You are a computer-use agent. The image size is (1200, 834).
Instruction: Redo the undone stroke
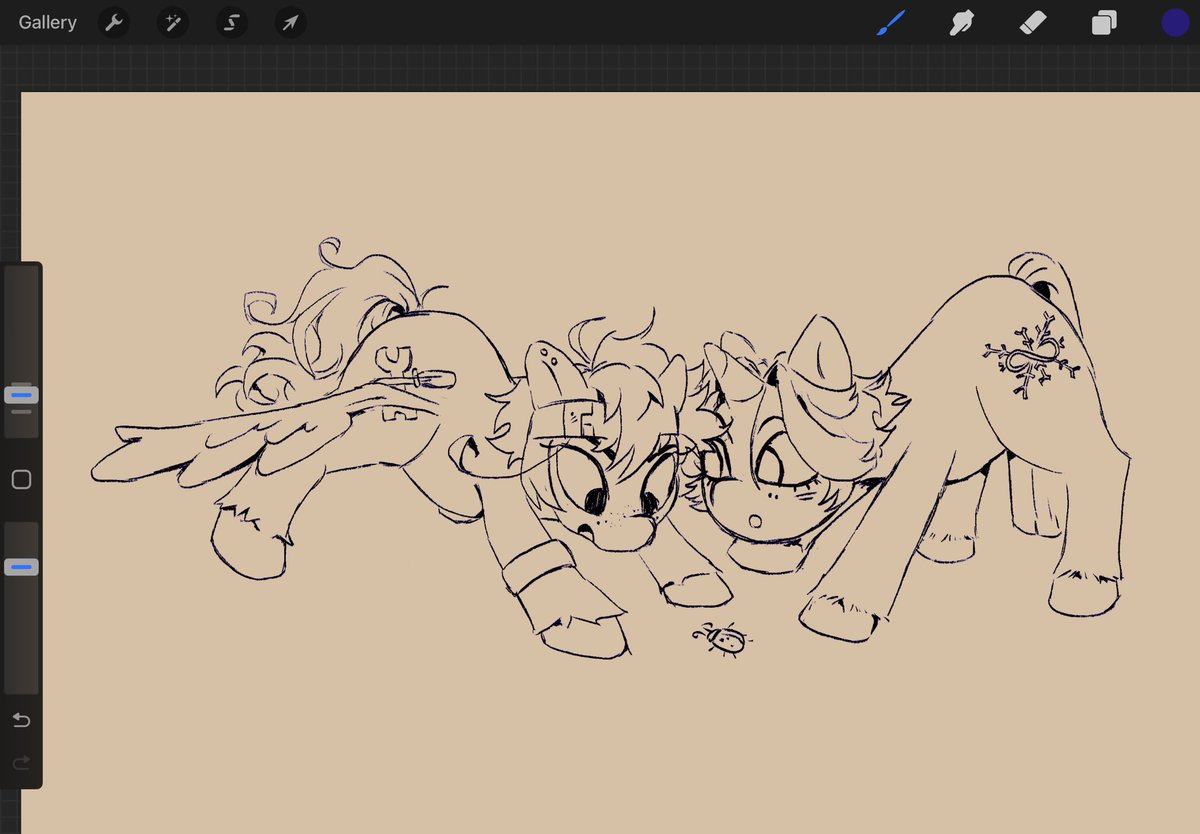[20, 761]
